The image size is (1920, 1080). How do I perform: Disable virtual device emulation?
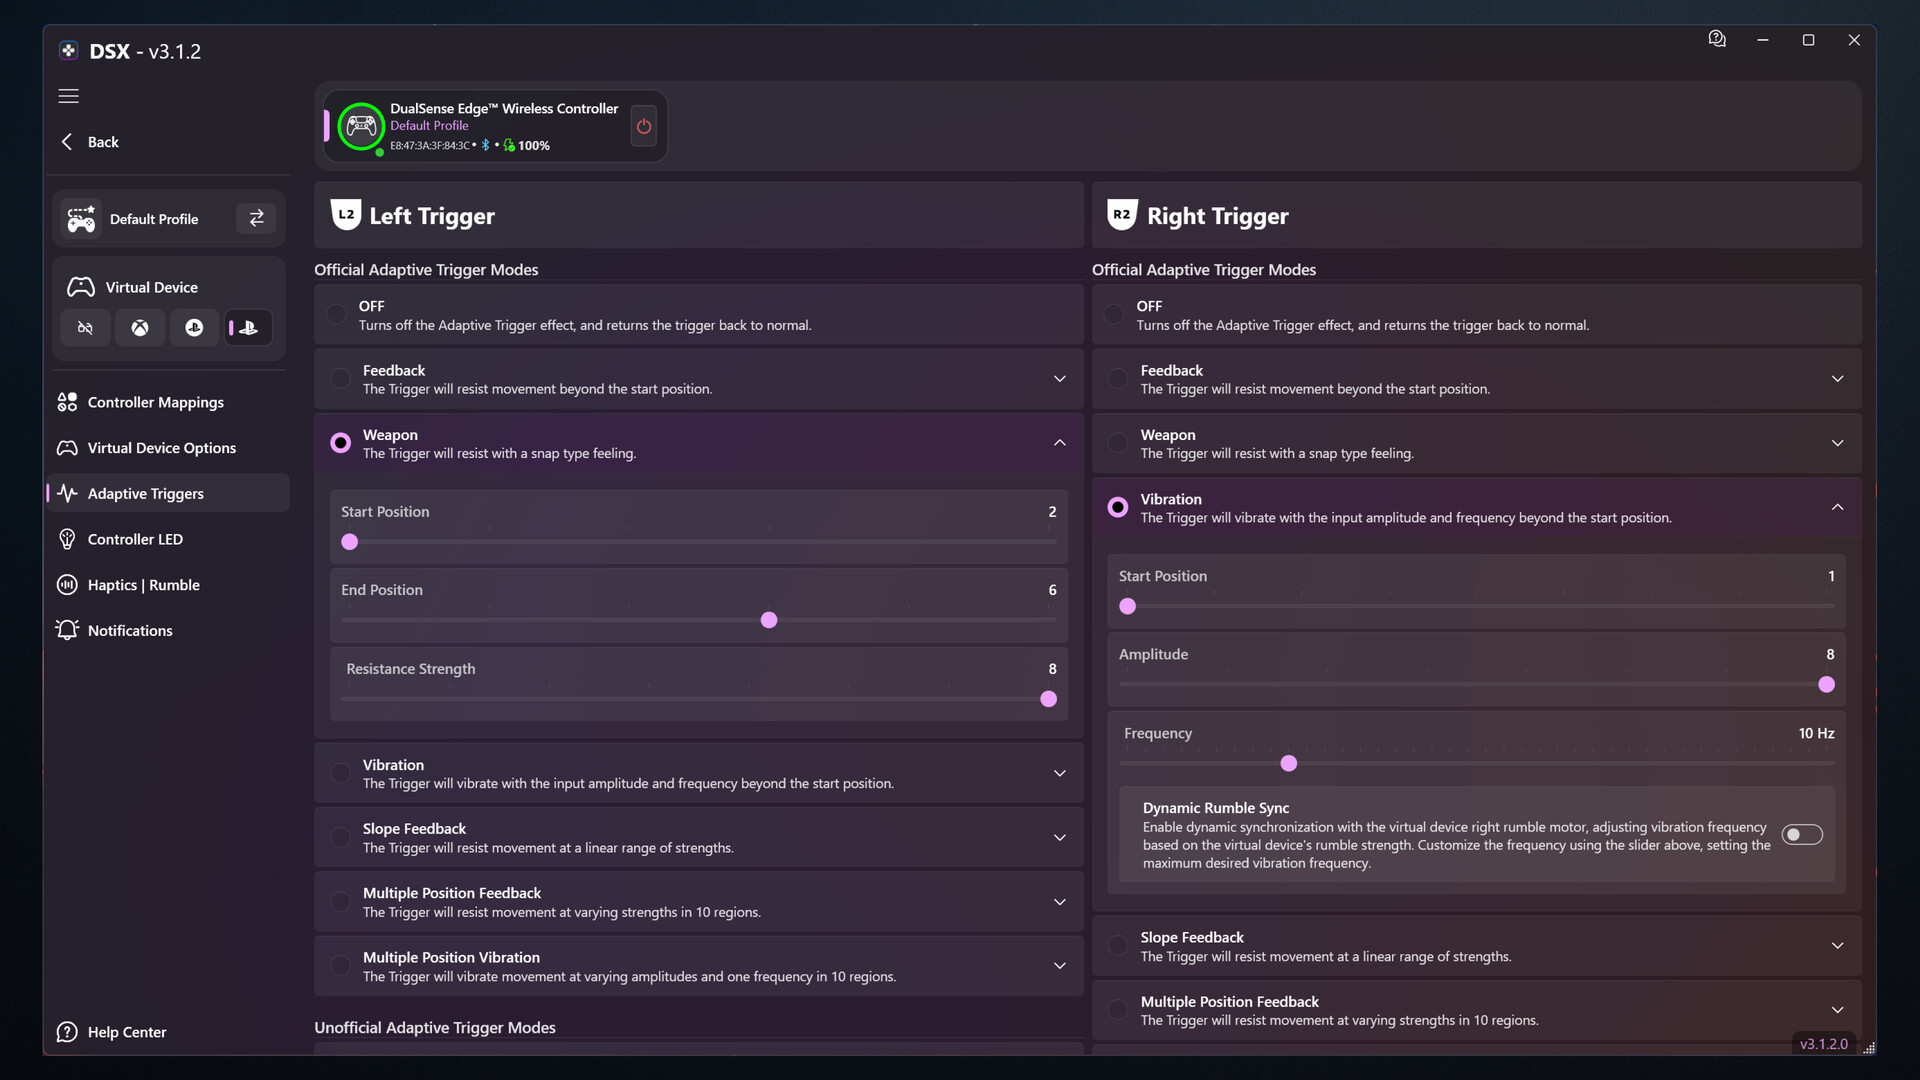coord(85,327)
